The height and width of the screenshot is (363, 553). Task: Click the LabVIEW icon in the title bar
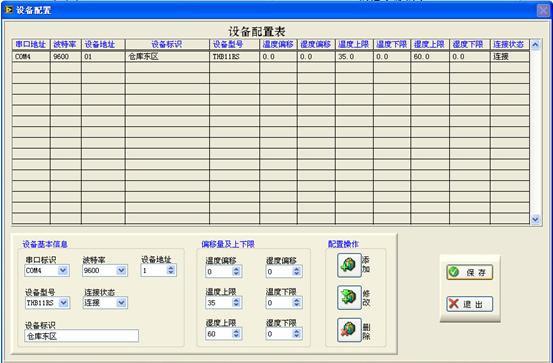click(x=8, y=10)
